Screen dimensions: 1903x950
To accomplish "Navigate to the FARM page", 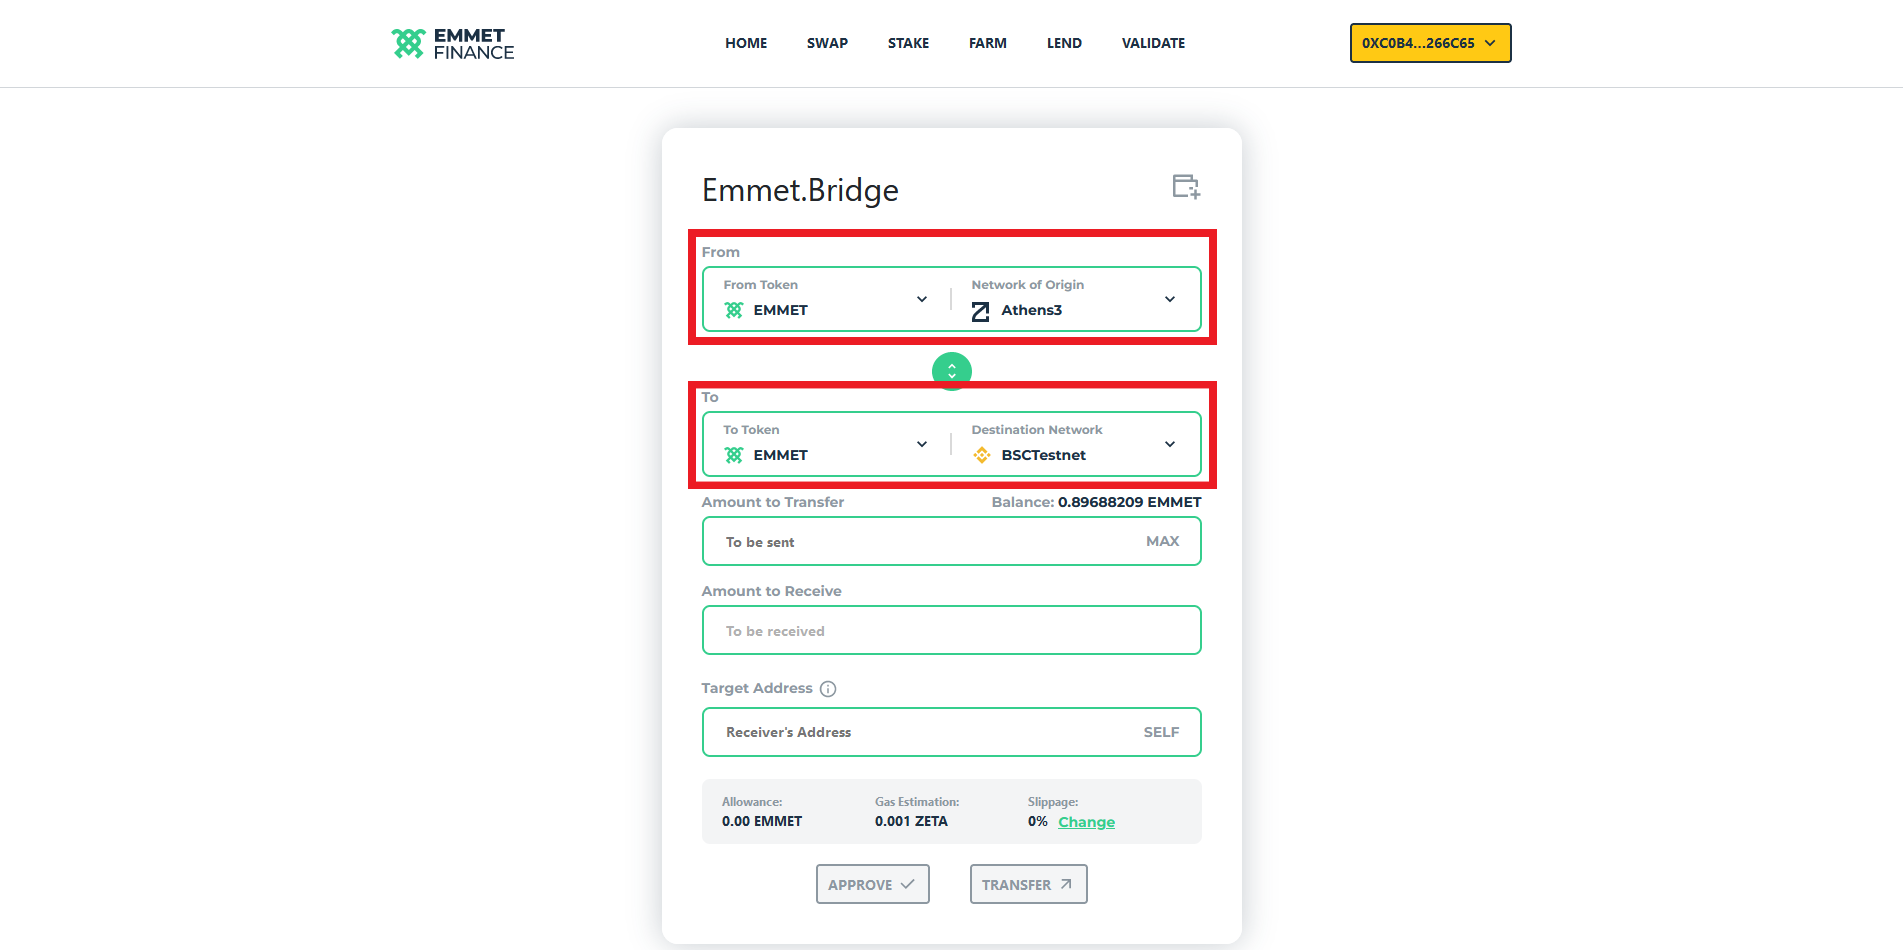I will tap(987, 43).
